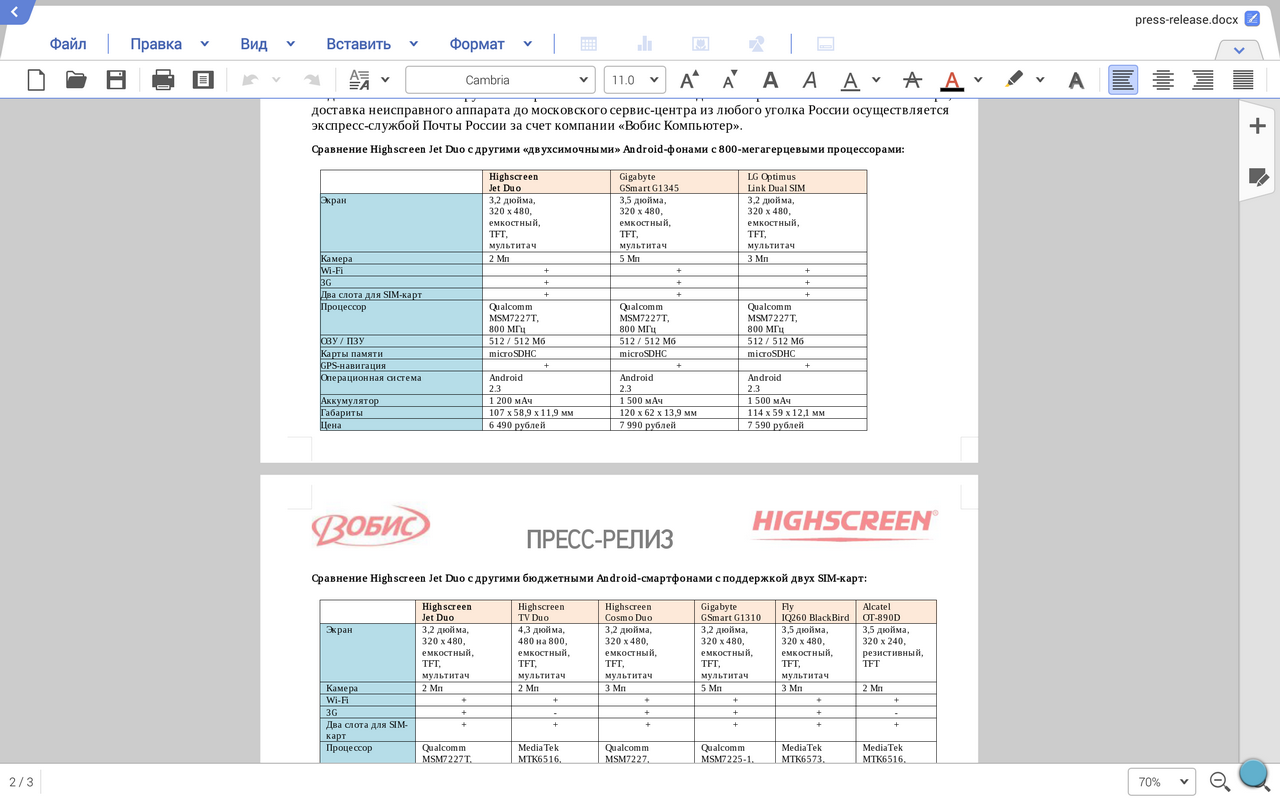Undo the last action
The image size is (1280, 800).
click(x=250, y=80)
